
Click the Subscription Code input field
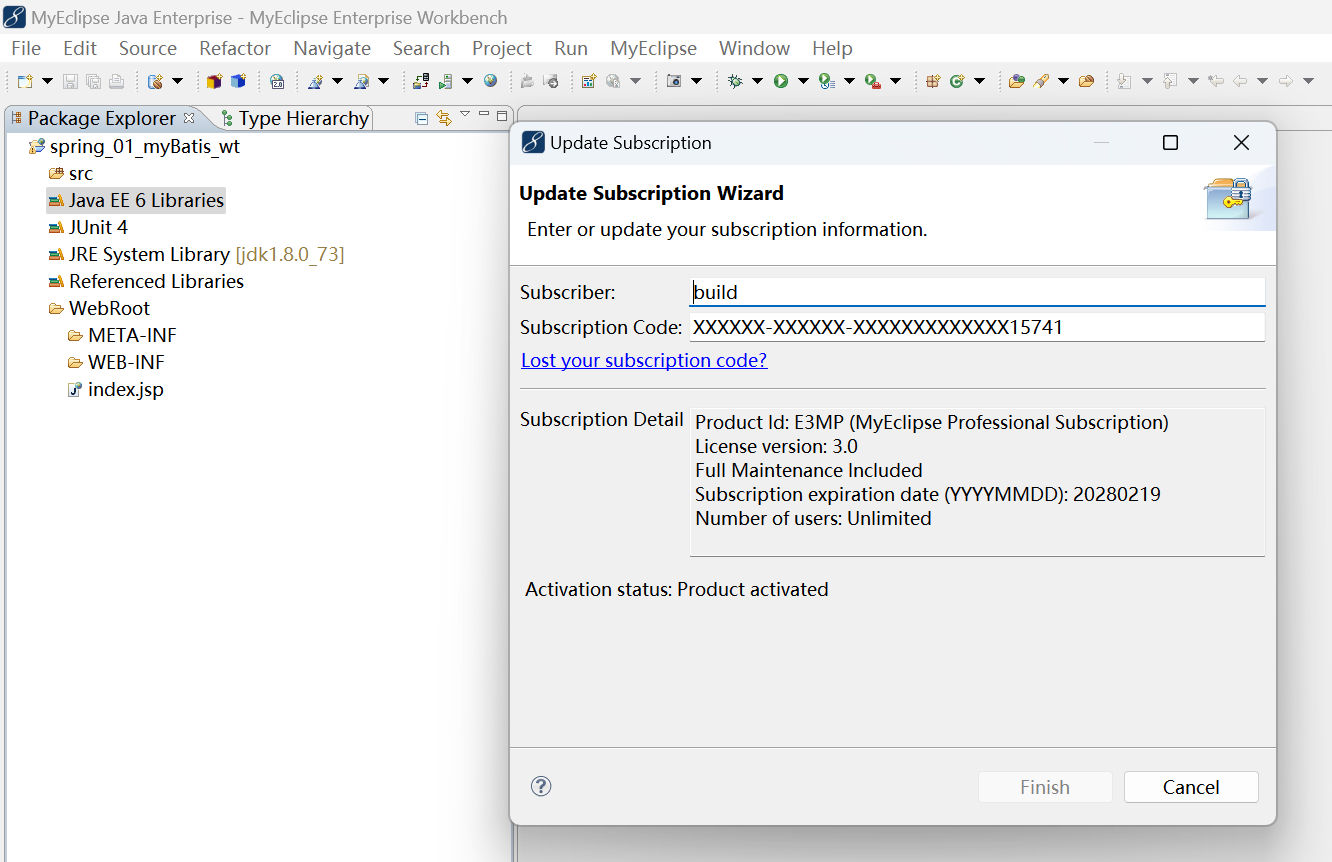978,327
